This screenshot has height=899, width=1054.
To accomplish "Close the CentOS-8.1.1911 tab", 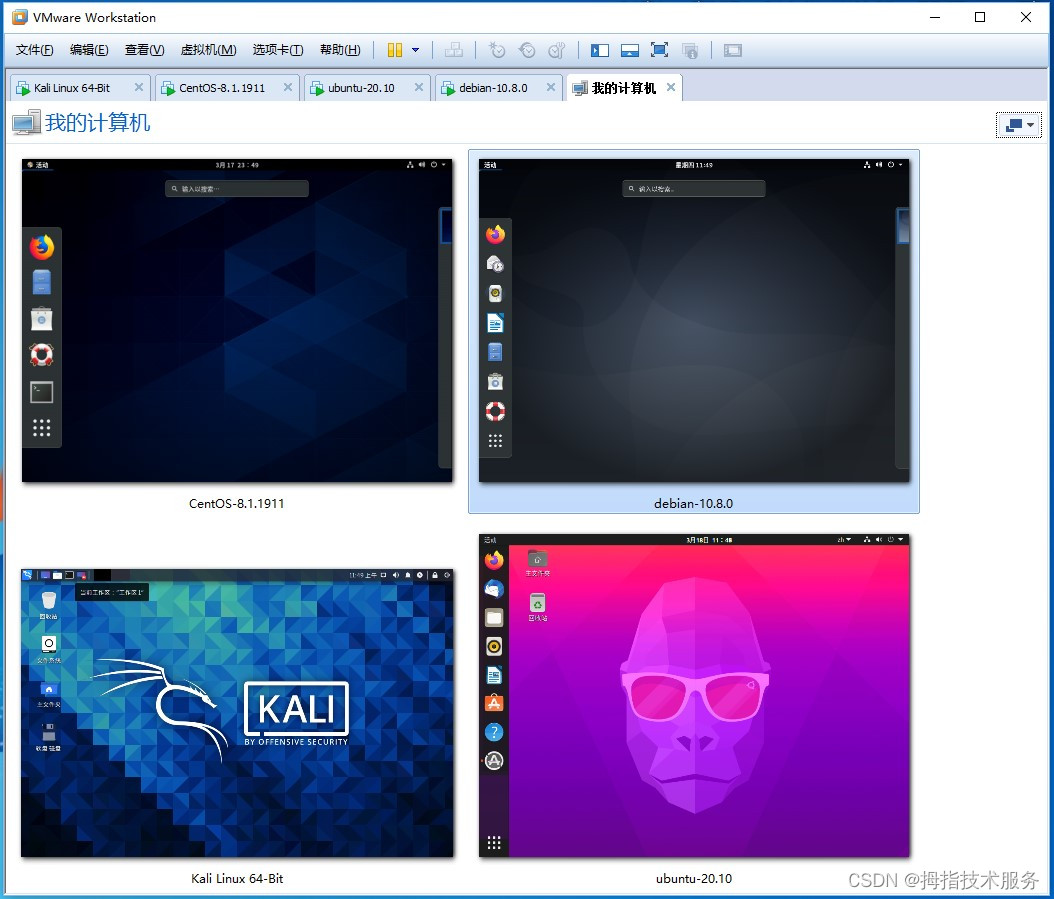I will 288,87.
